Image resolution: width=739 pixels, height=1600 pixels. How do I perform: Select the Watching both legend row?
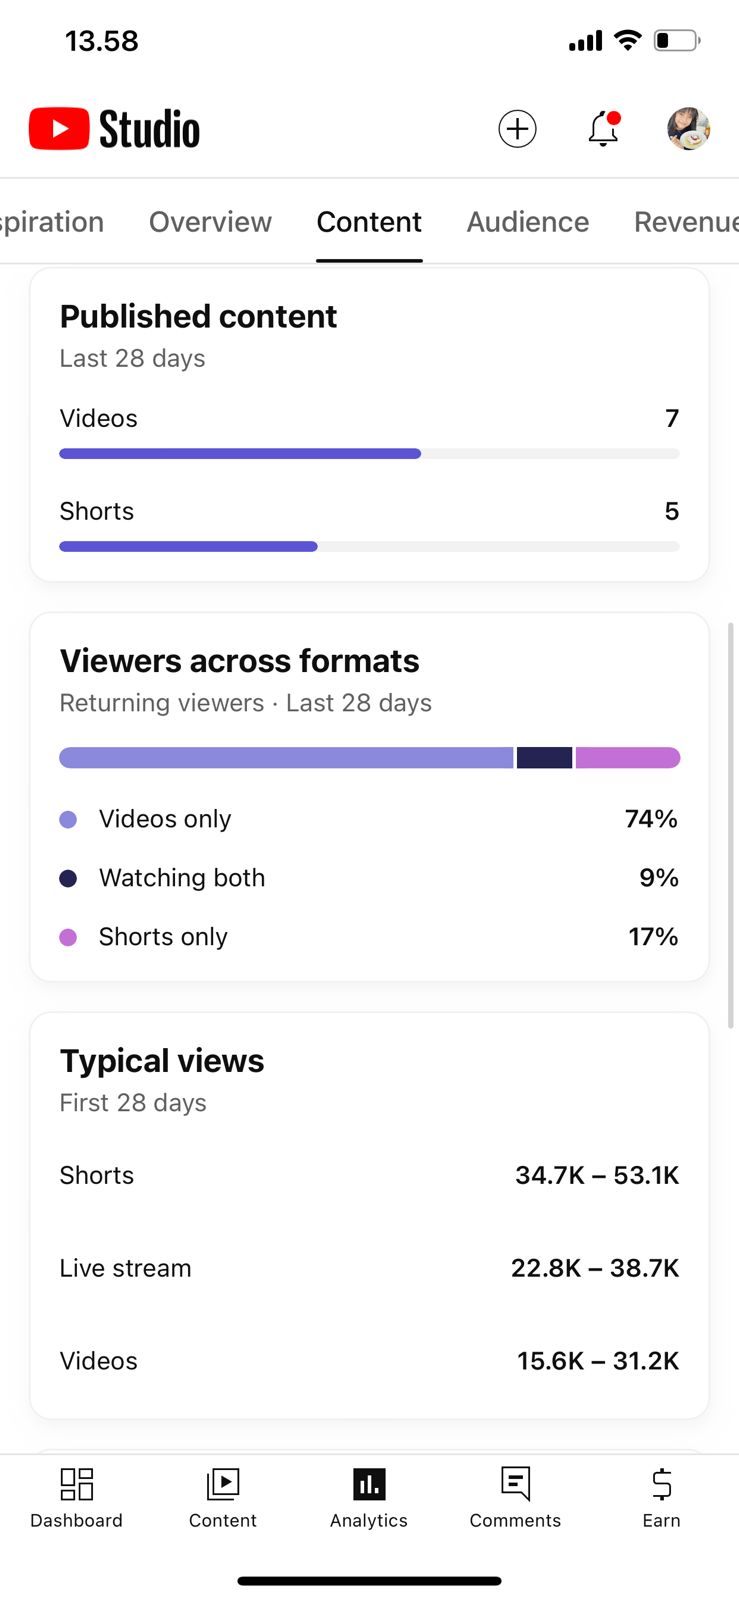(369, 878)
